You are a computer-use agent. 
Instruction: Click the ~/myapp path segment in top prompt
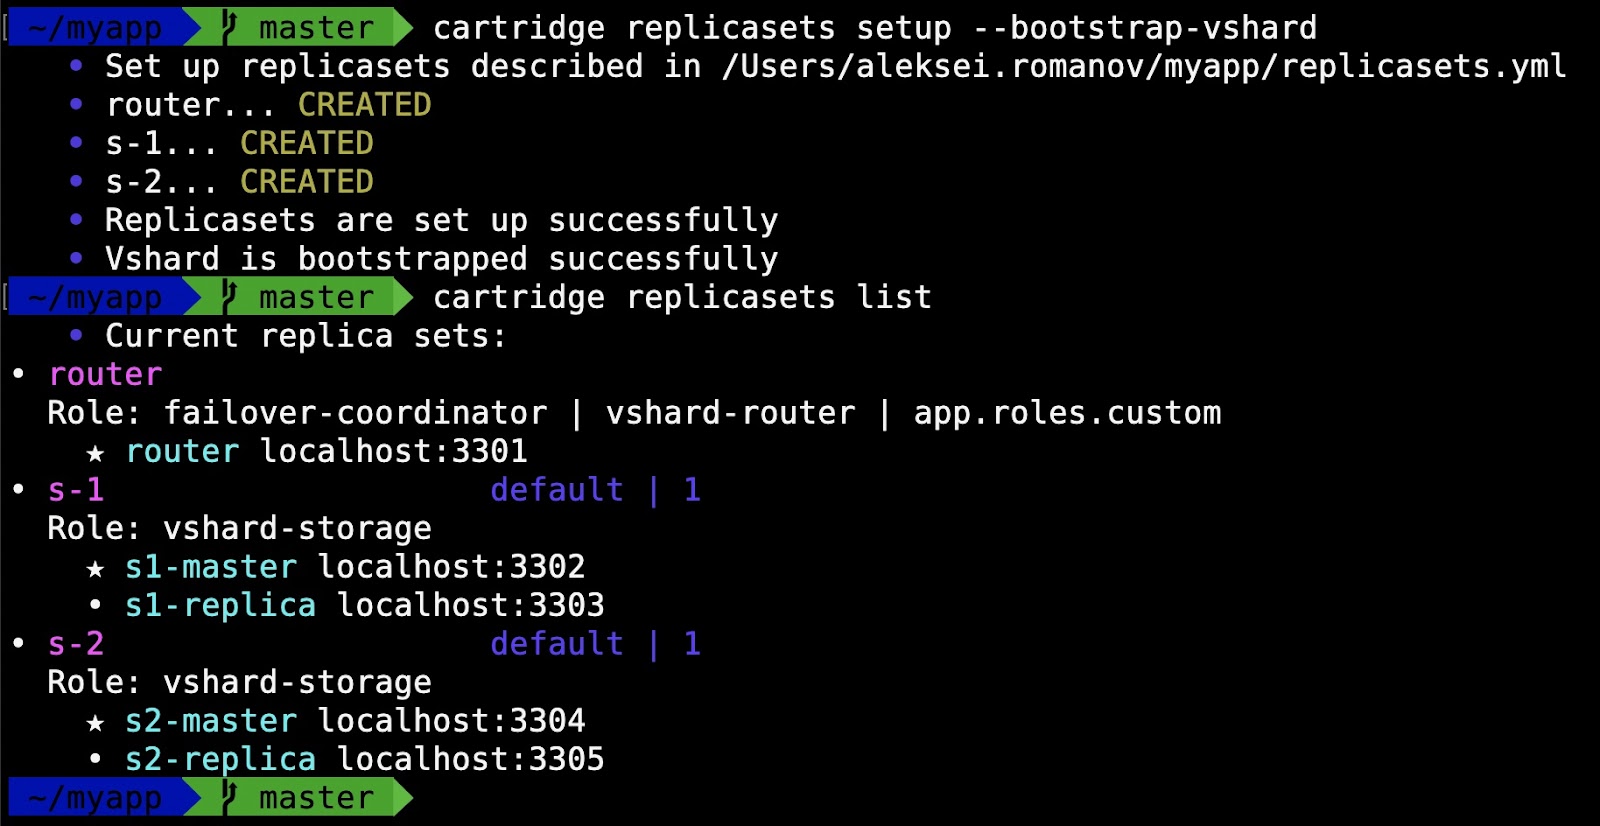click(95, 28)
